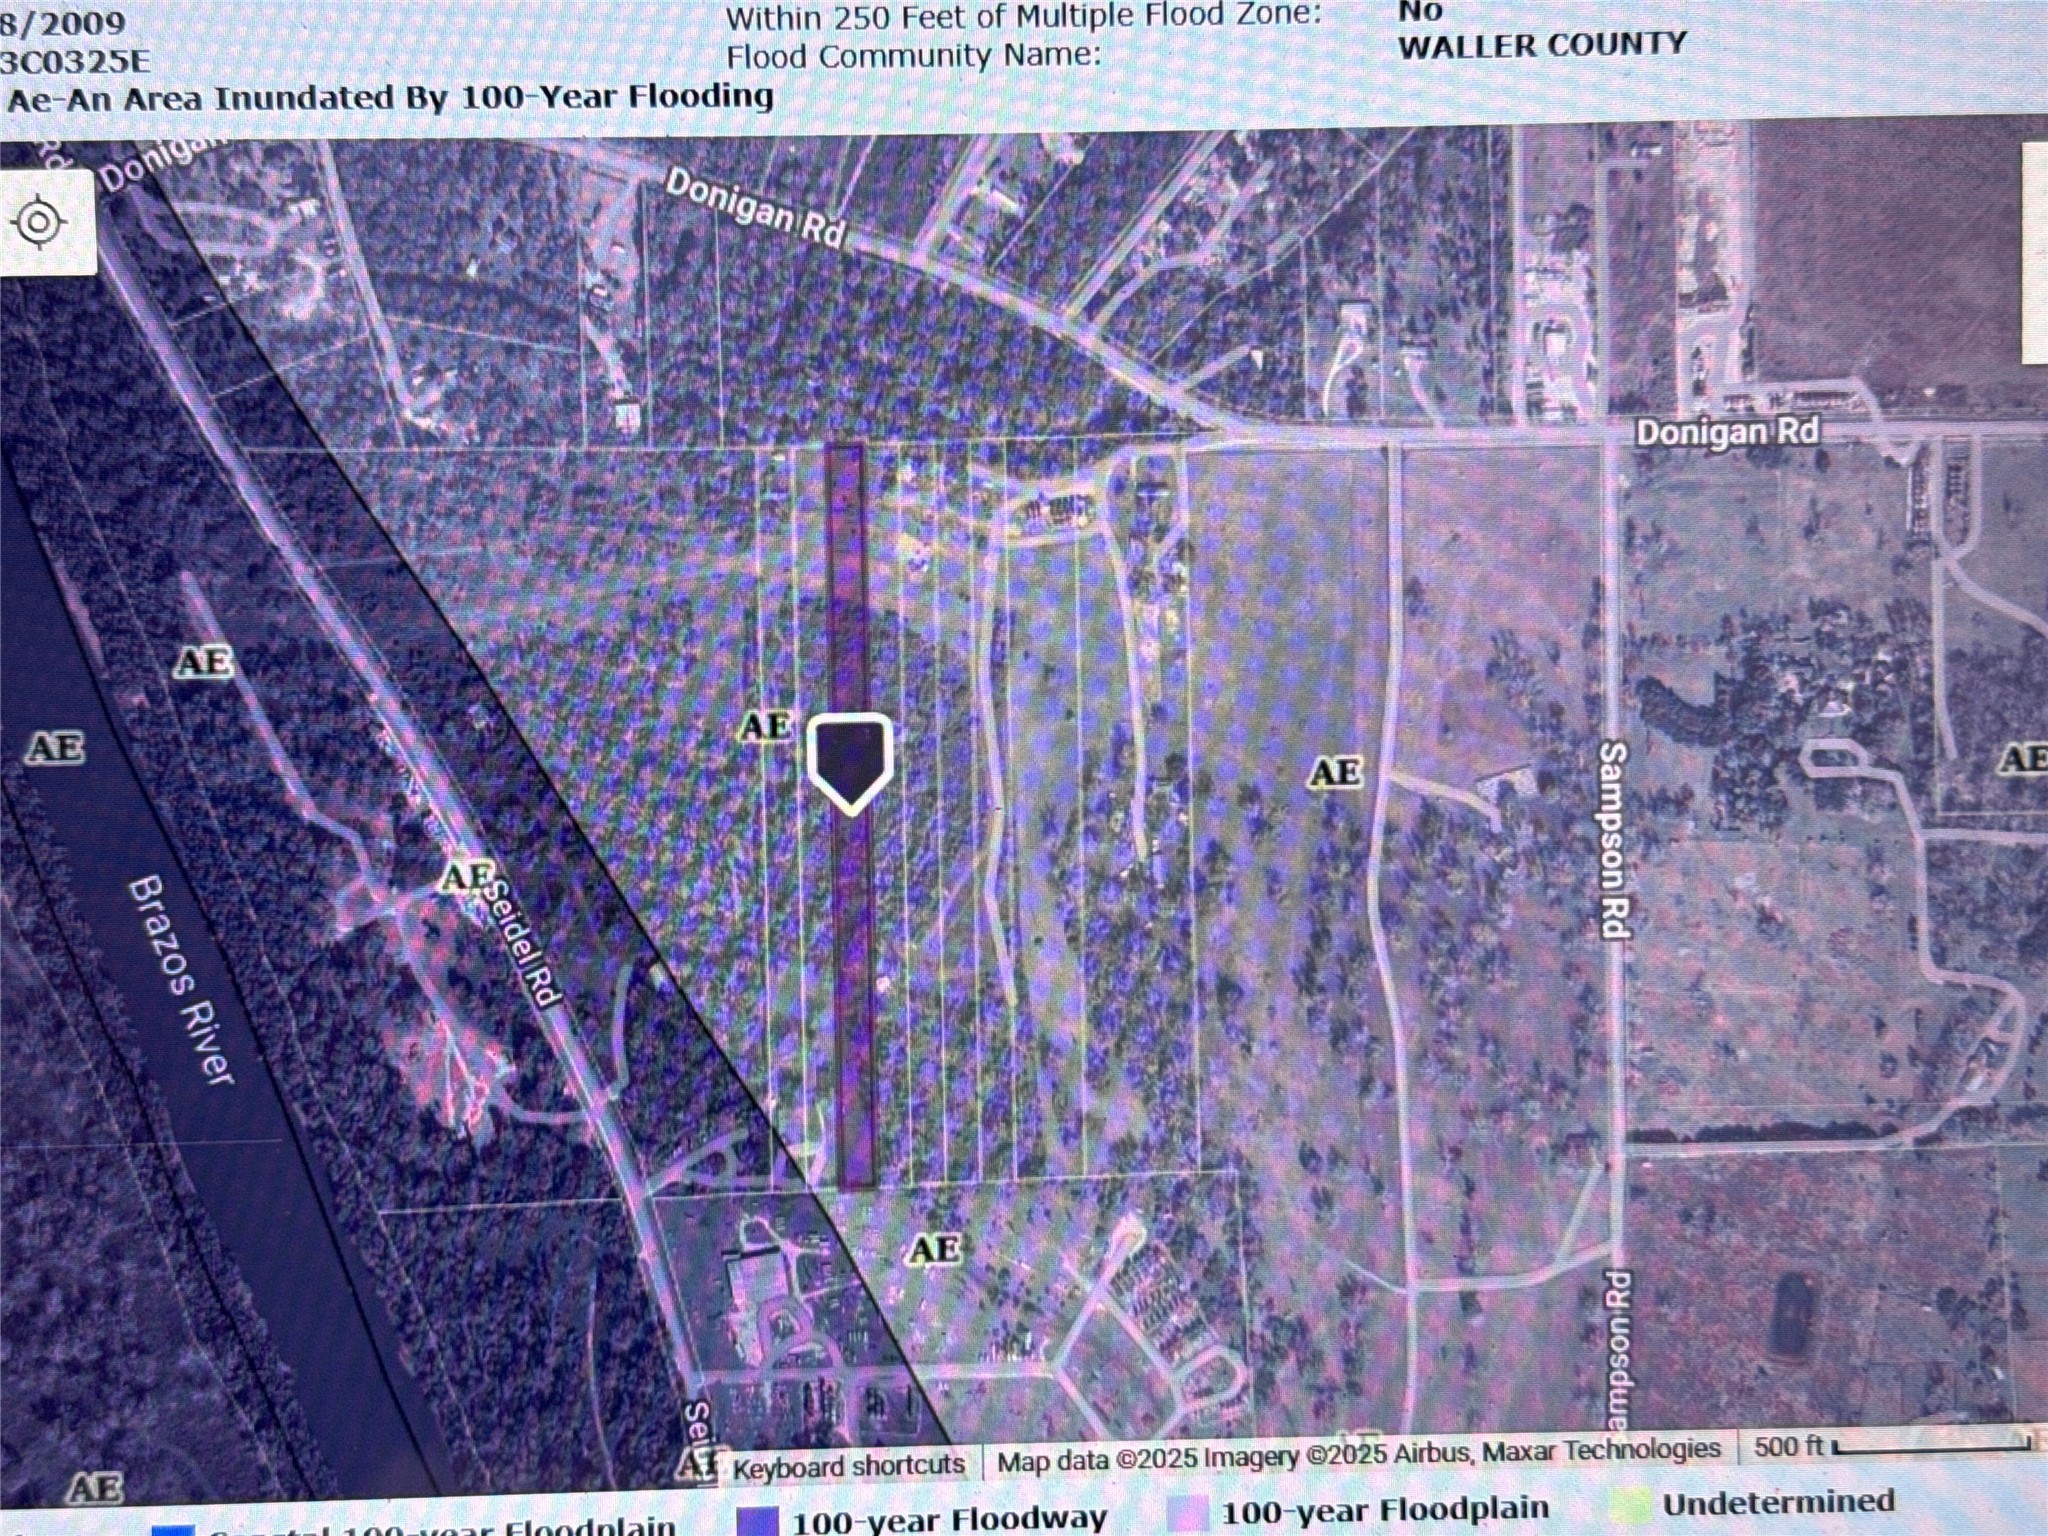Click the Map data attribution text
This screenshot has height=1536, width=2048.
[x=1358, y=1454]
